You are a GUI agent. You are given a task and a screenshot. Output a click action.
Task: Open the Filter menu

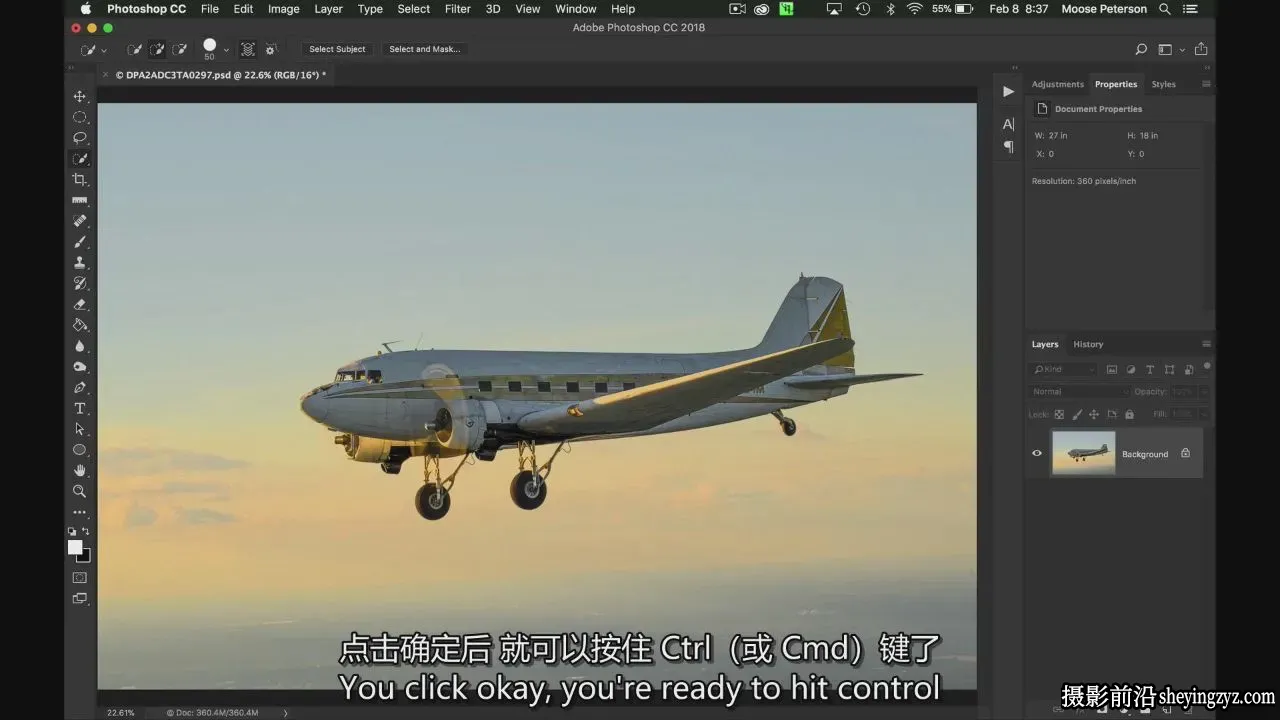coord(458,9)
